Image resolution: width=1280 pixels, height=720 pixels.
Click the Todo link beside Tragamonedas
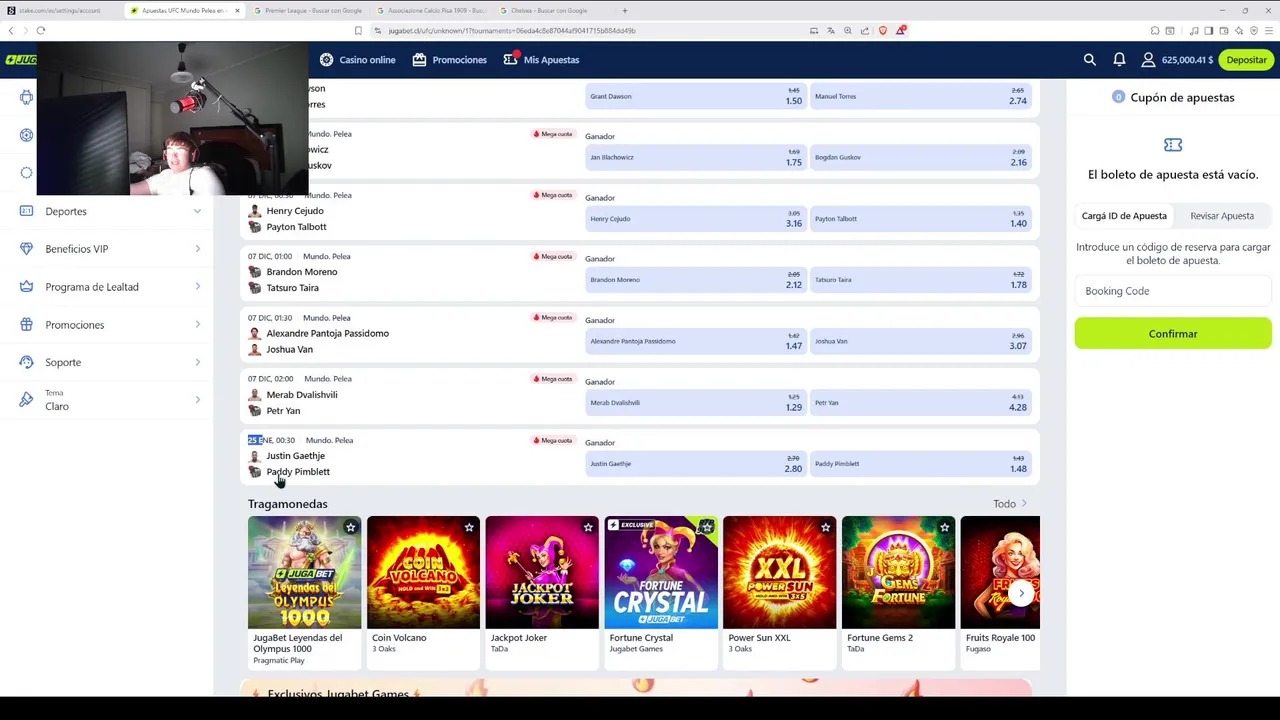[x=1009, y=504]
